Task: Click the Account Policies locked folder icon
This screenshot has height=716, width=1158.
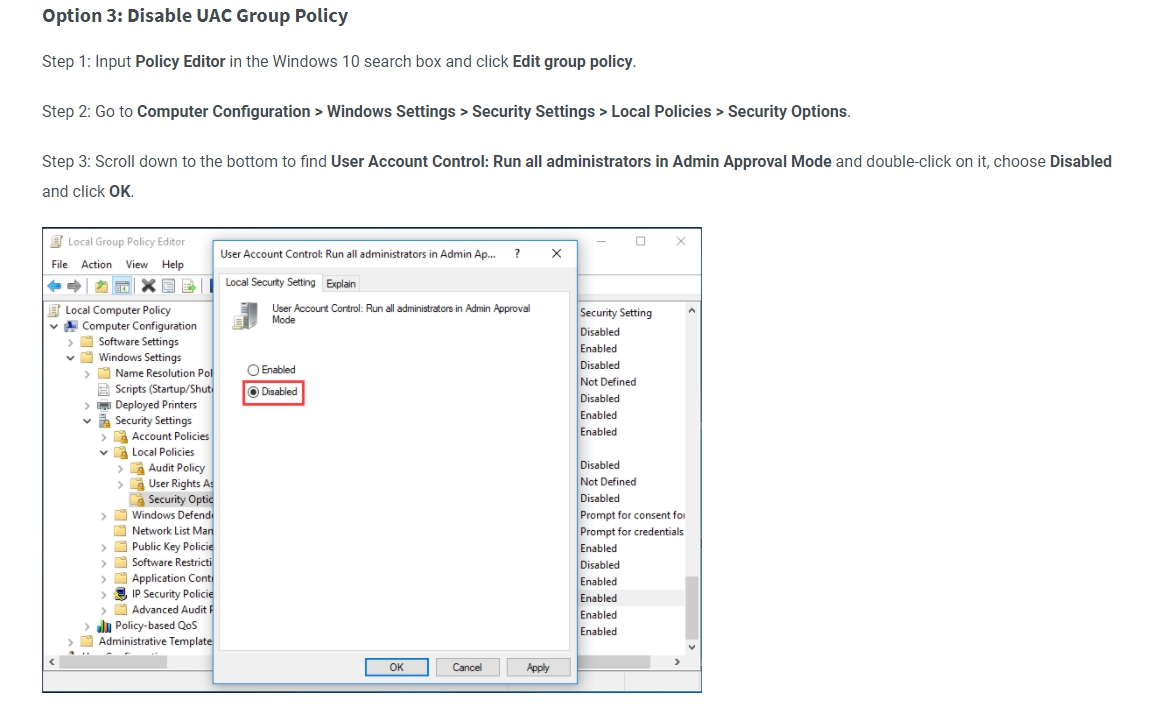Action: [120, 437]
